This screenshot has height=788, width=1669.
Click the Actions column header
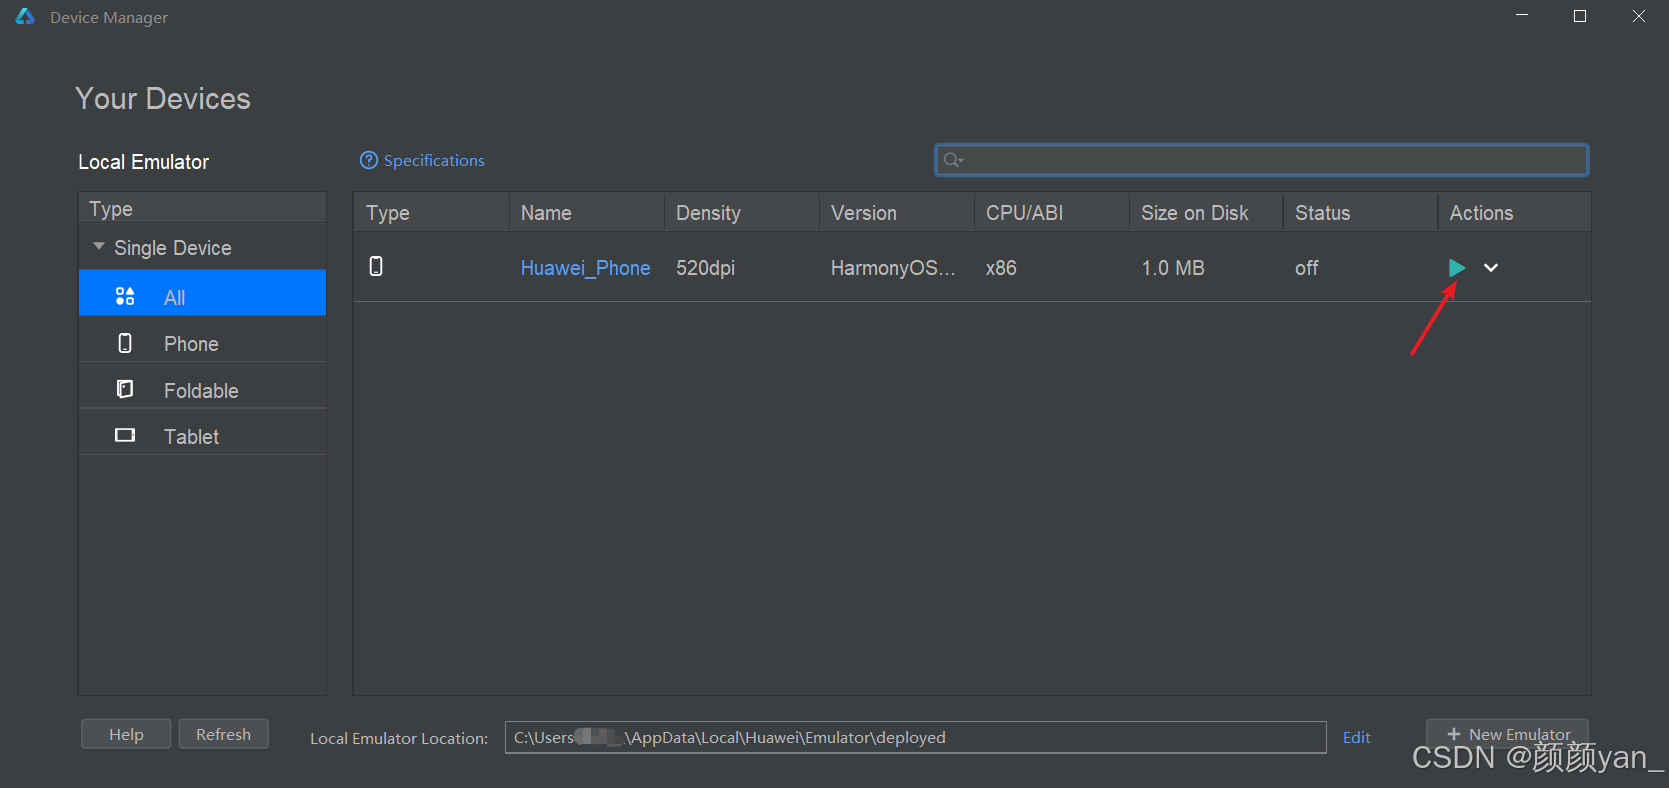pyautogui.click(x=1515, y=213)
